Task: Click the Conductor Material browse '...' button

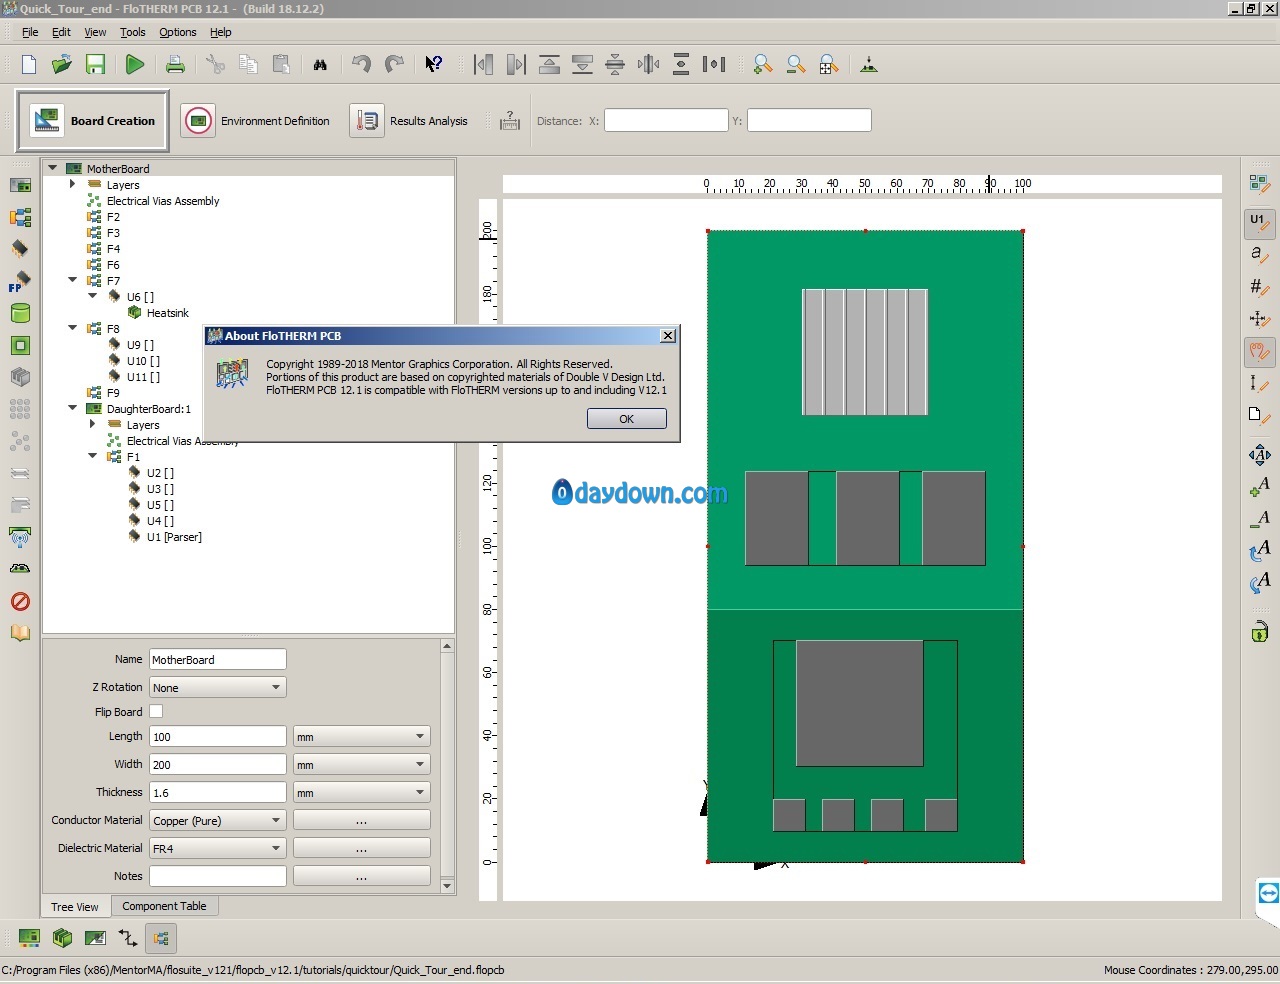Action: tap(361, 821)
